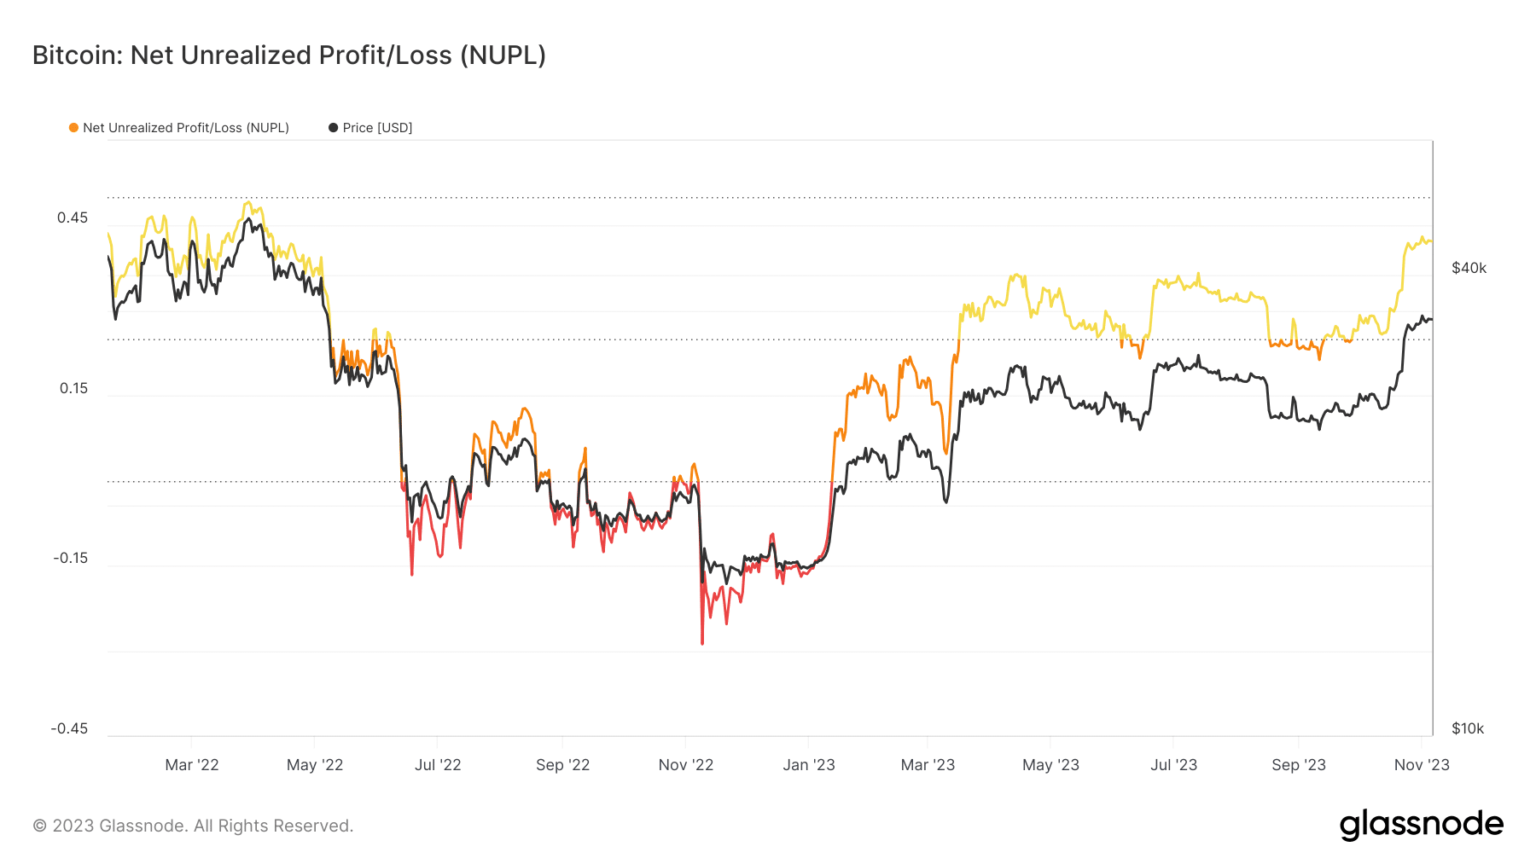Click the Jul '22 x-axis label

pyautogui.click(x=438, y=765)
